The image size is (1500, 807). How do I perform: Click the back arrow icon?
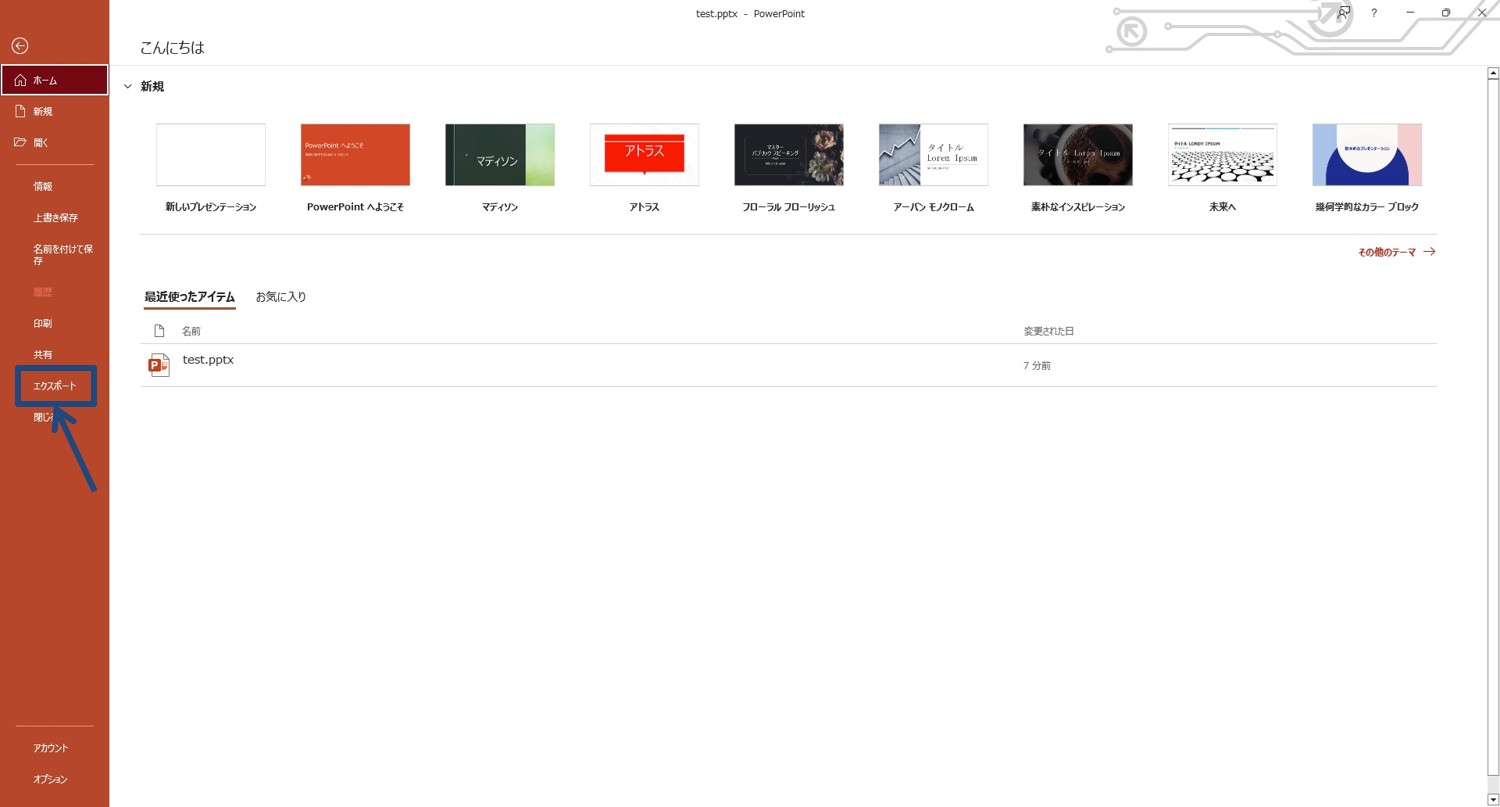point(19,46)
